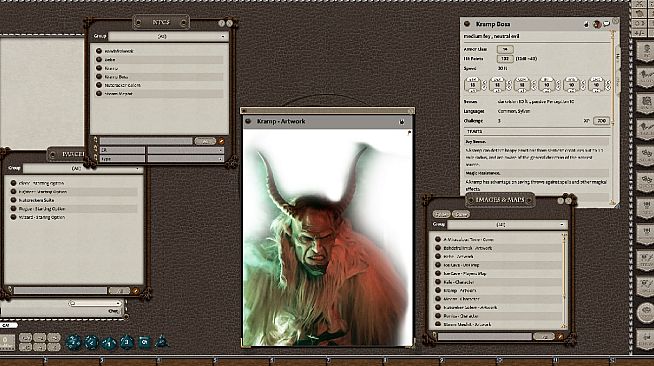Click the Magic Resistance trait heading
The height and width of the screenshot is (366, 654).
click(483, 173)
